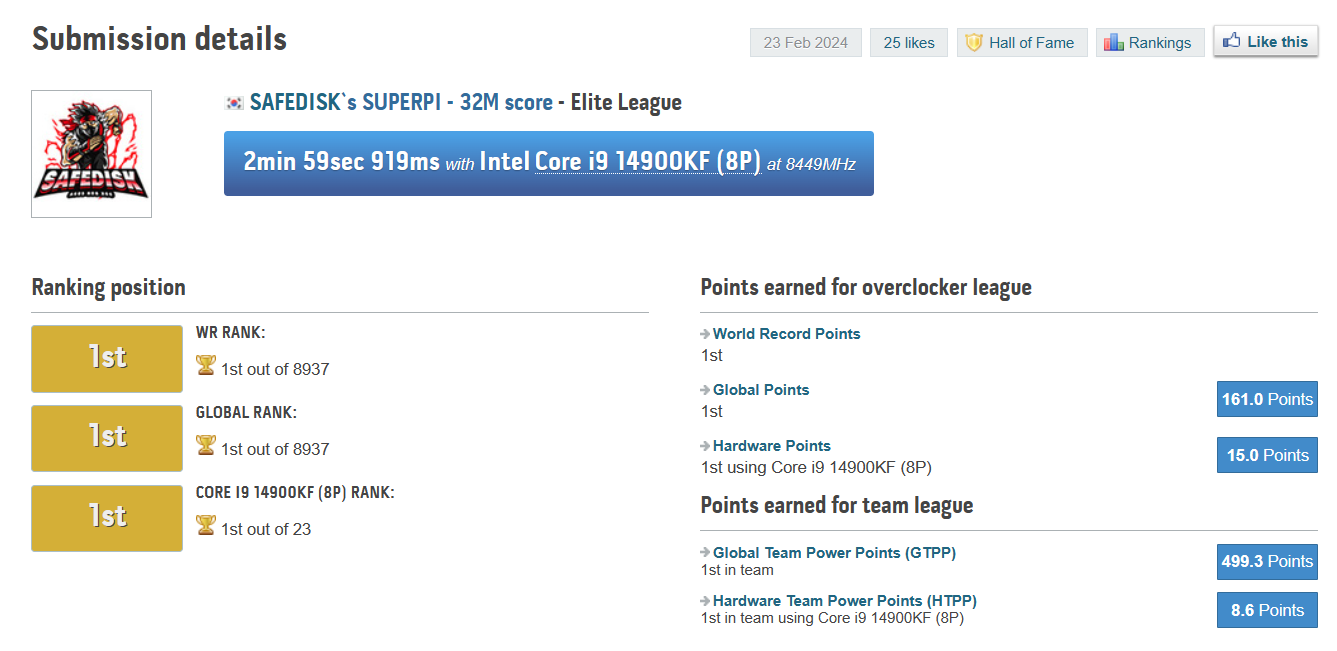The height and width of the screenshot is (651, 1337).
Task: Click the arrow icon before World Record Points
Action: click(705, 334)
